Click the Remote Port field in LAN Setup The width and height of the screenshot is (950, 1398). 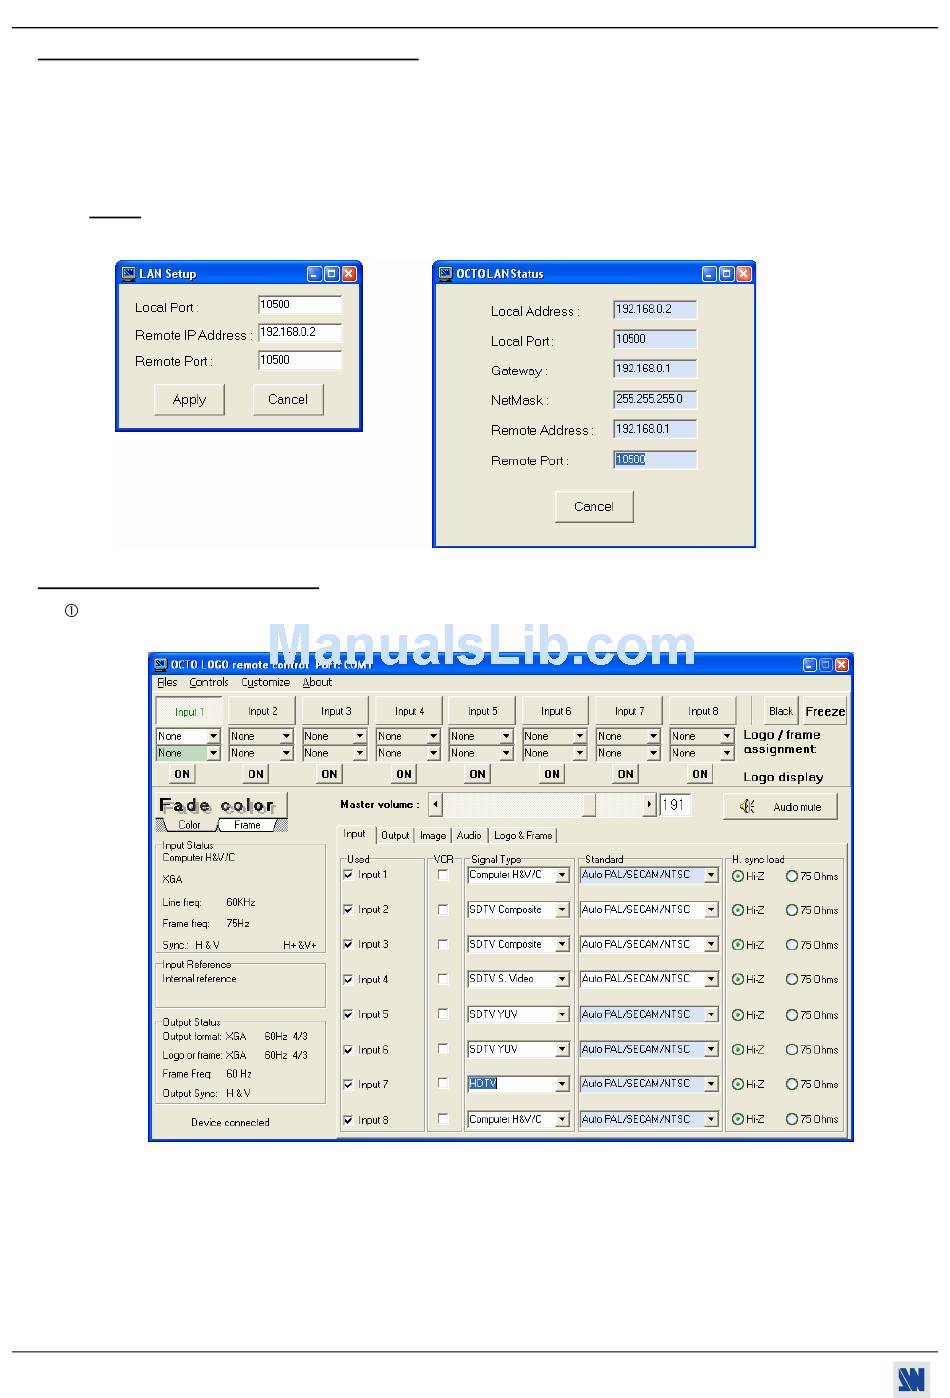(x=299, y=360)
